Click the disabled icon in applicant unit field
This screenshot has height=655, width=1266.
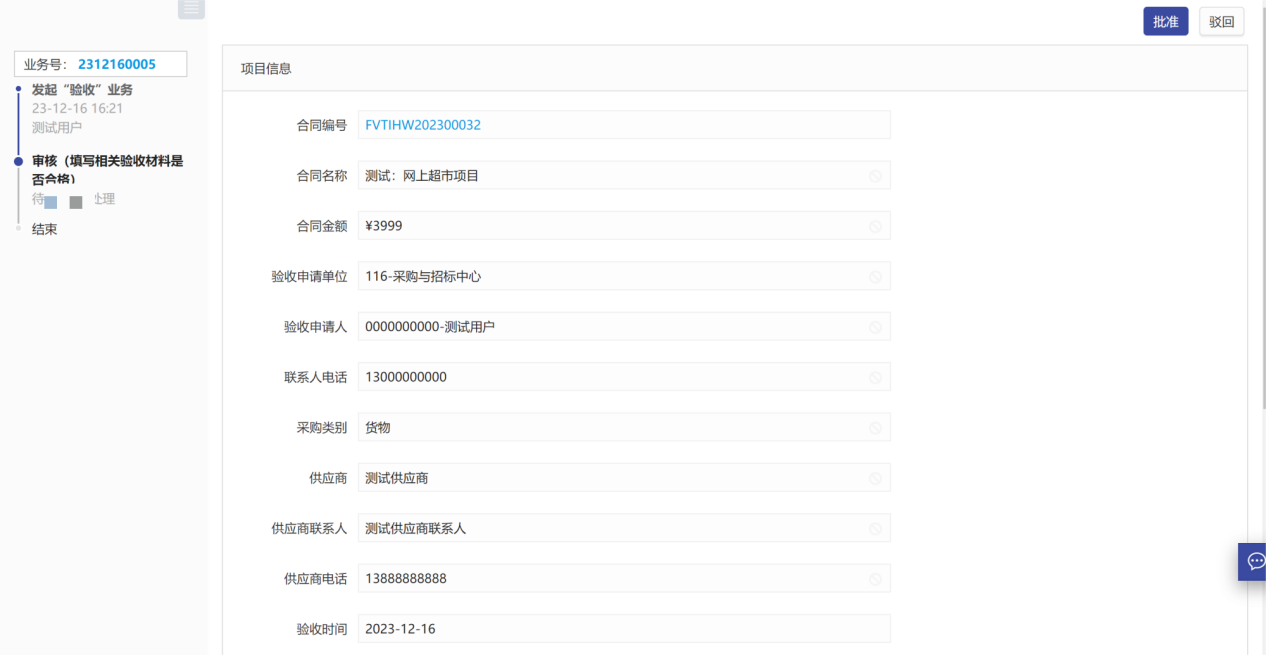(875, 277)
